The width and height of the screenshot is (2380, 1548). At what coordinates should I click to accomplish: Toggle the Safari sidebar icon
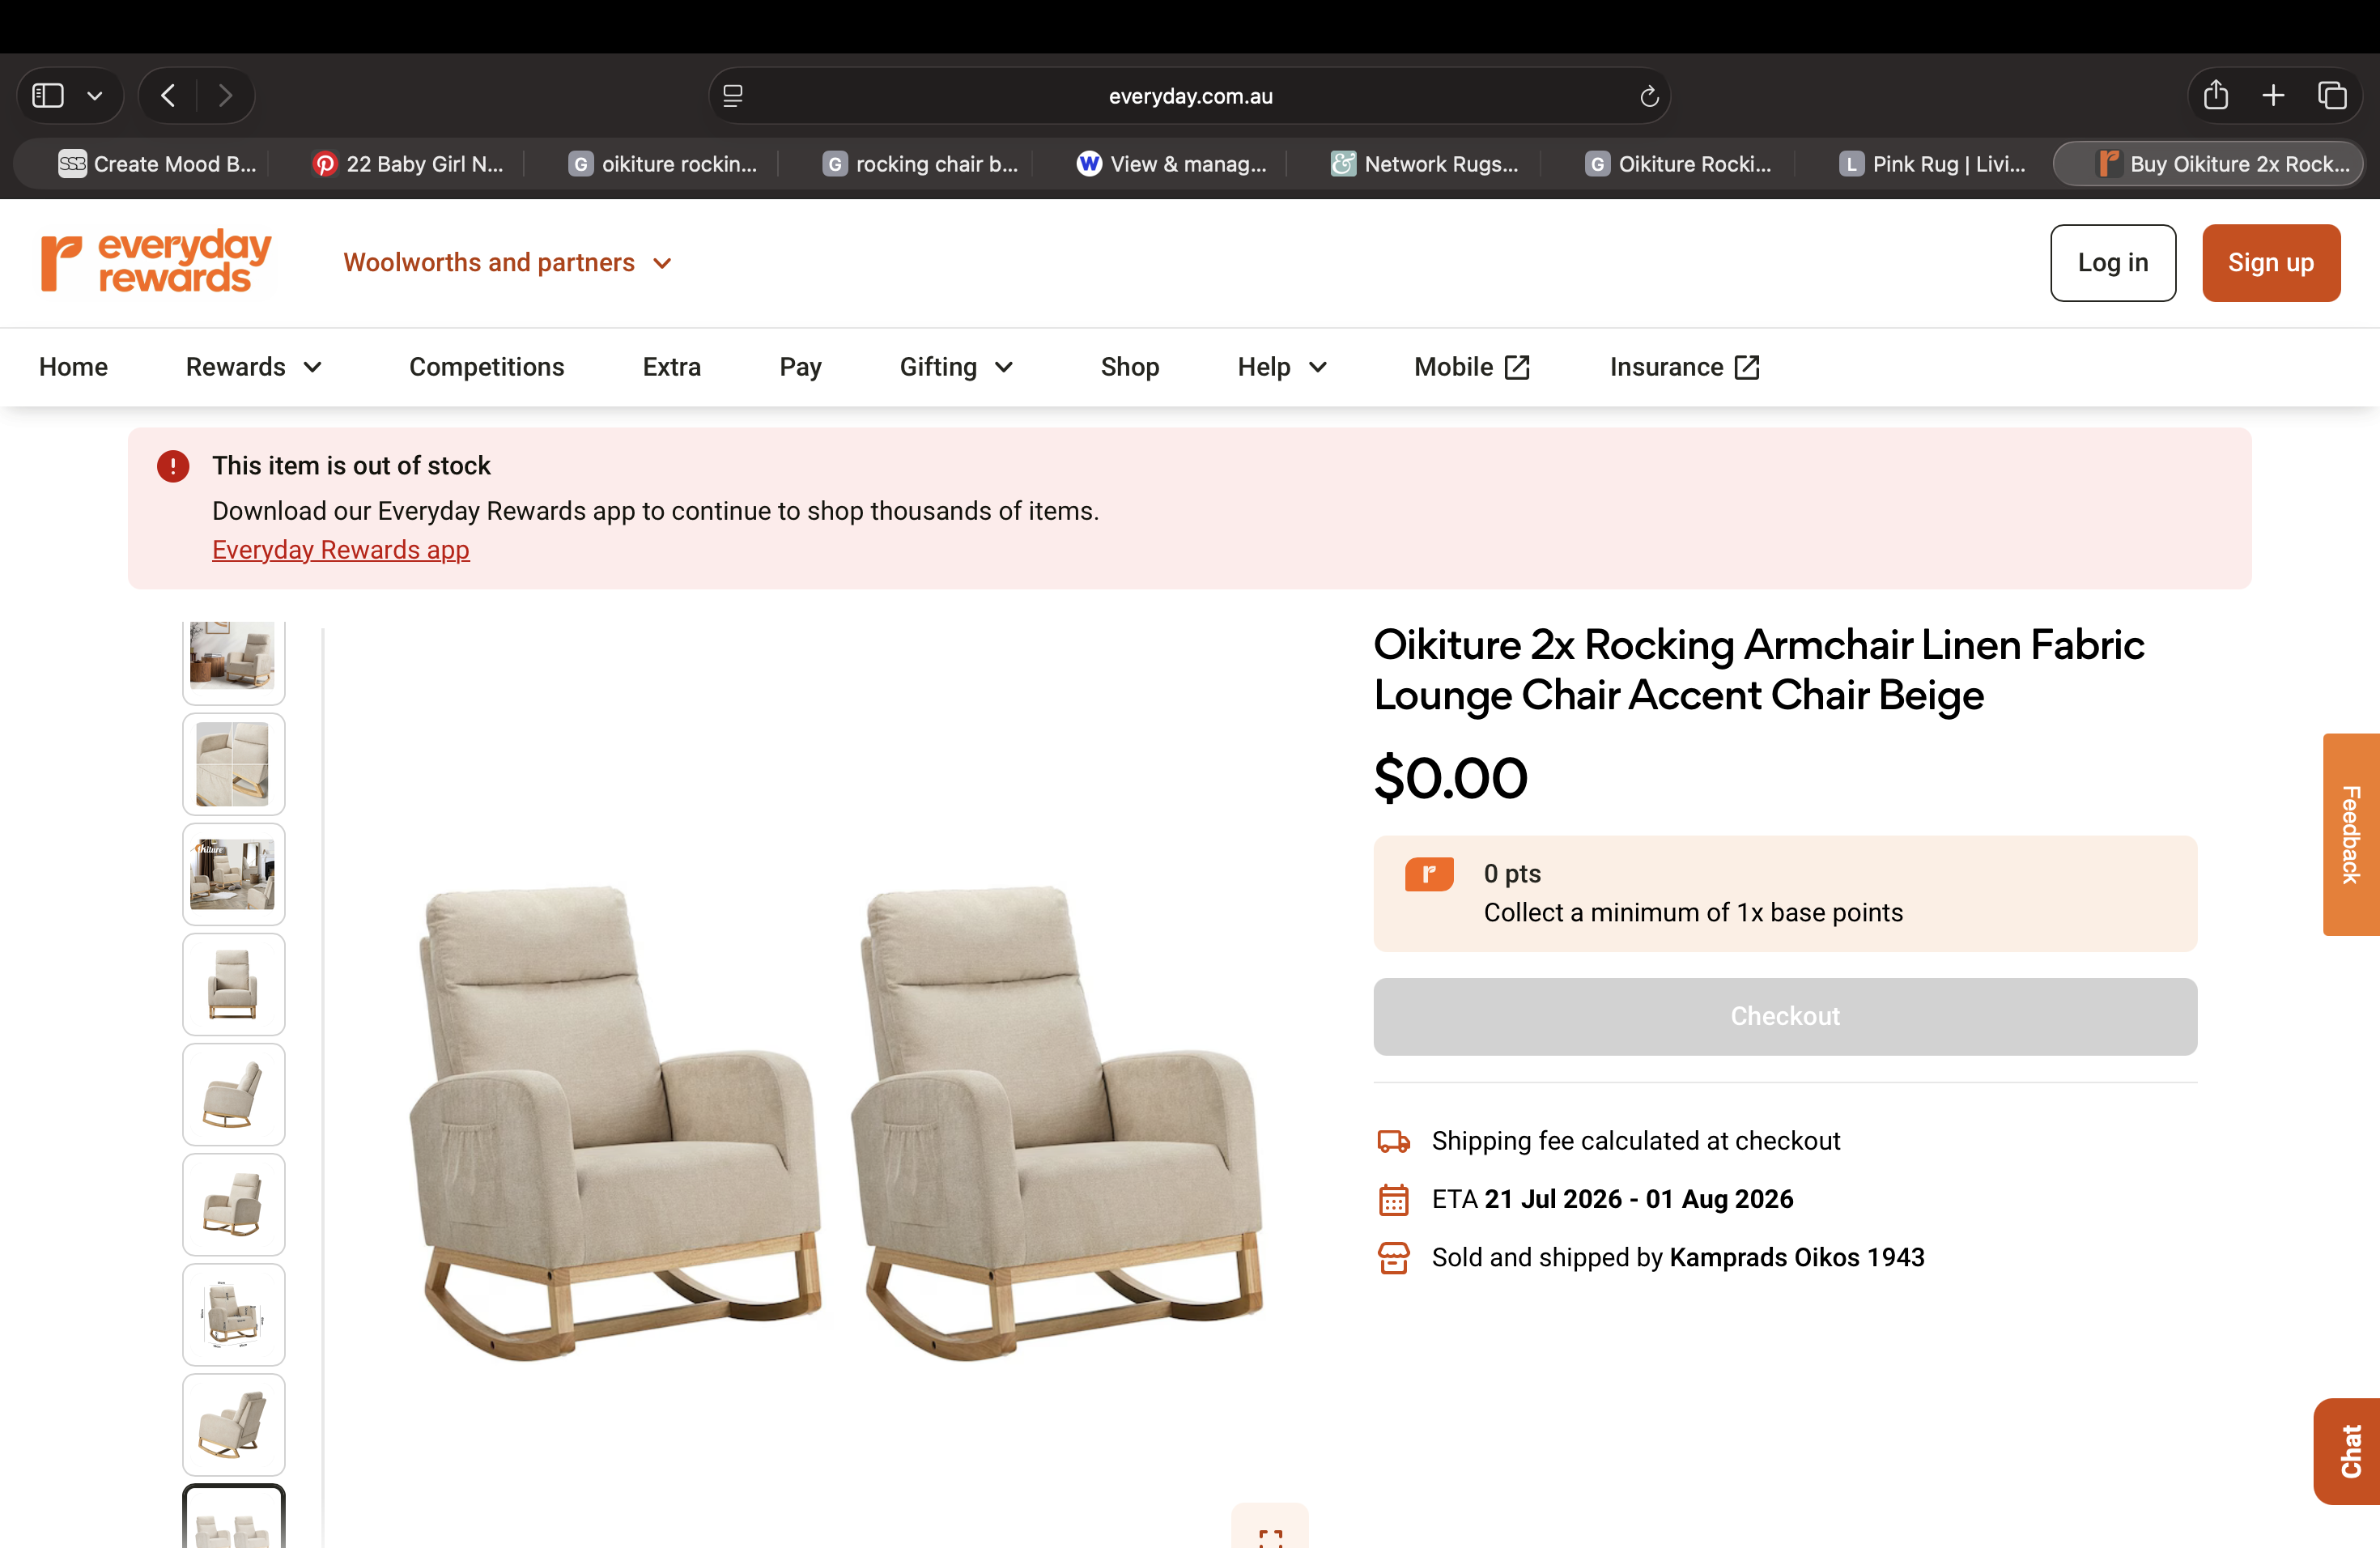tap(48, 95)
